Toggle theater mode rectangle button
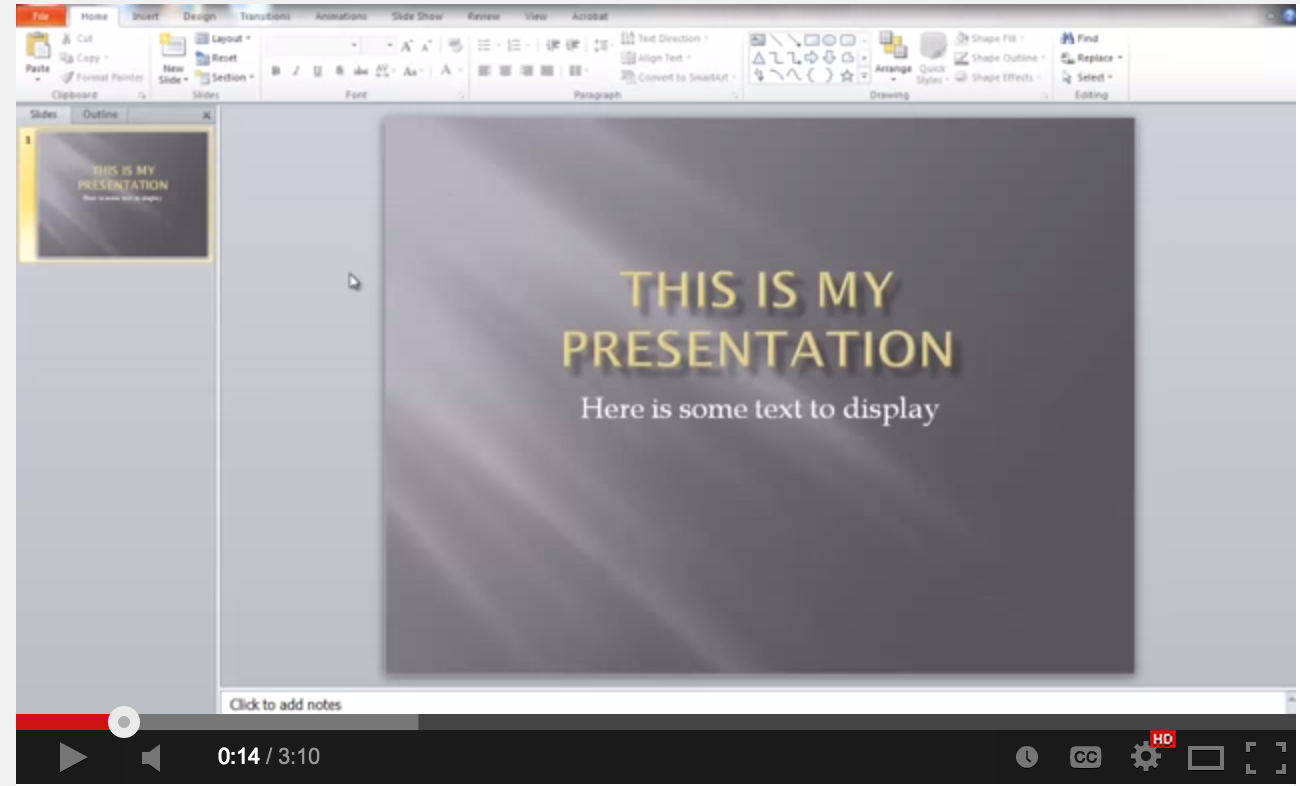Viewport: 1300px width, 786px height. click(1206, 758)
